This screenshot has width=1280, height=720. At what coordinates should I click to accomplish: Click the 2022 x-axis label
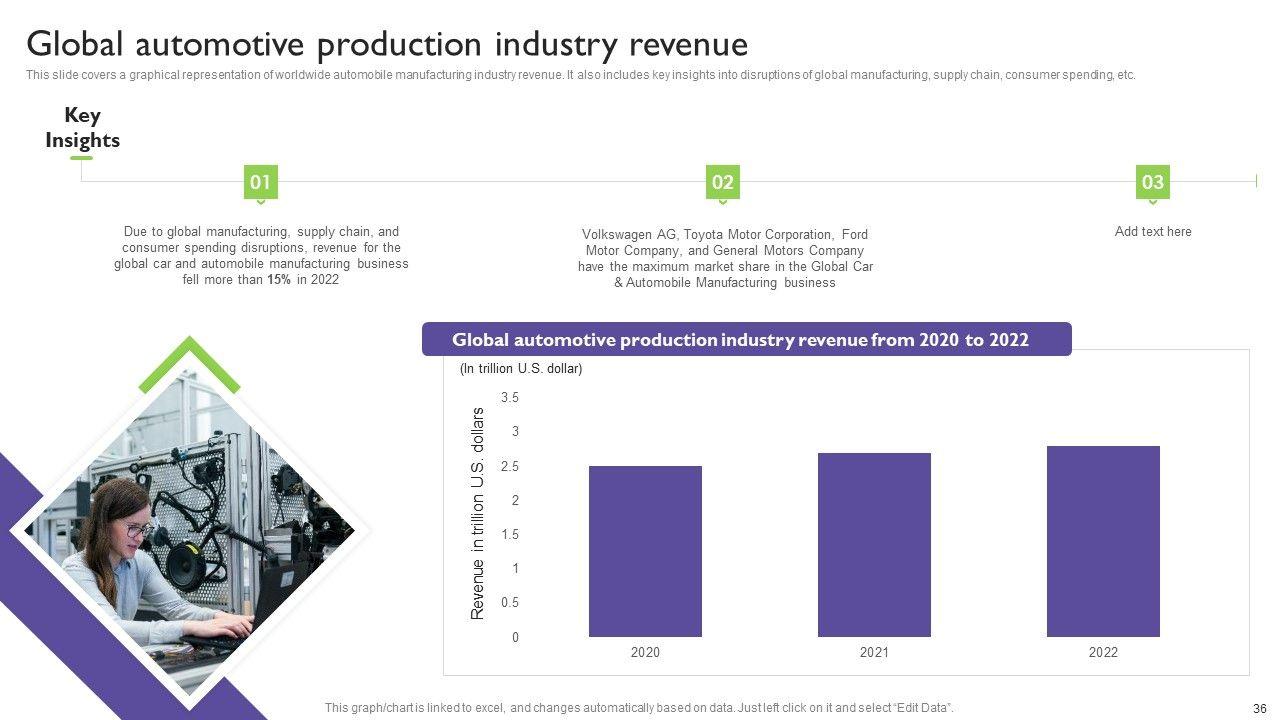point(1103,653)
